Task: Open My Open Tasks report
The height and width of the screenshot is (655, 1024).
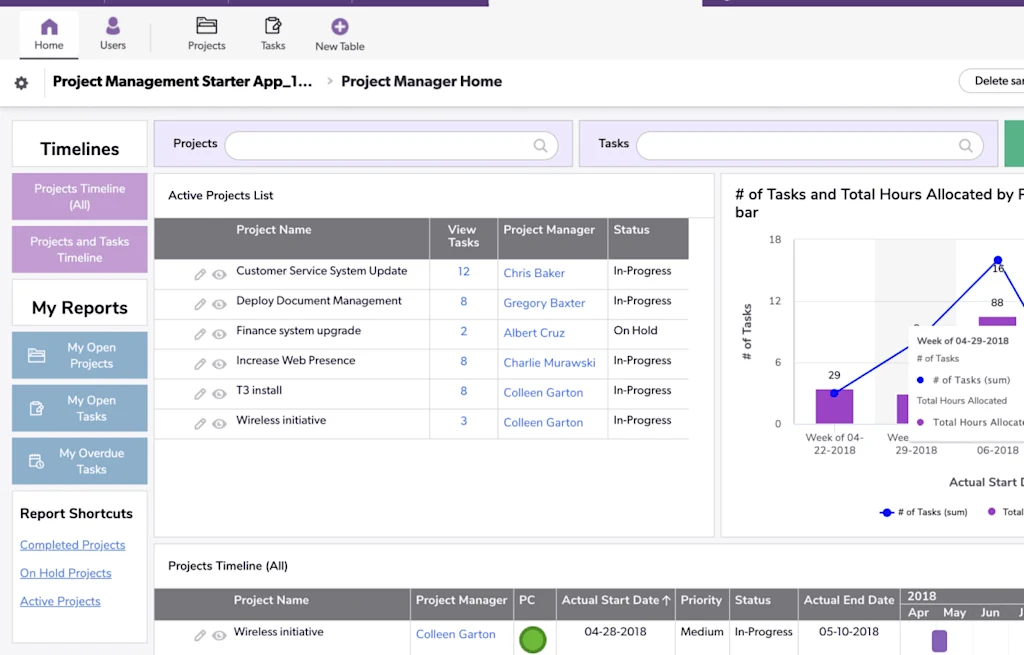Action: pos(80,408)
